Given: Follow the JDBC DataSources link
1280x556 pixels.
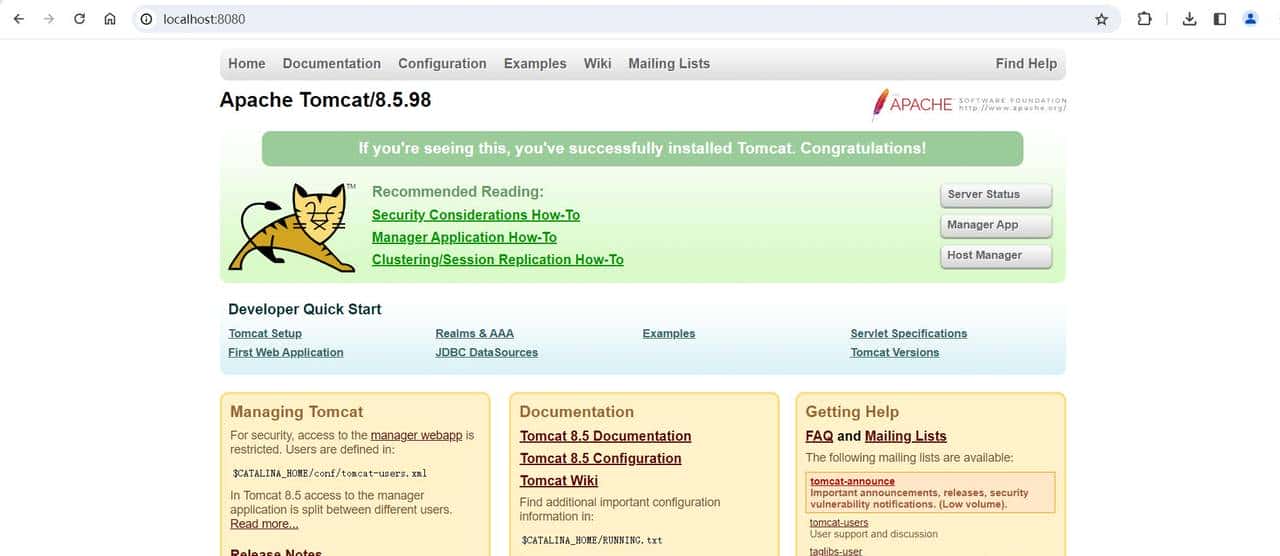Looking at the screenshot, I should [486, 352].
